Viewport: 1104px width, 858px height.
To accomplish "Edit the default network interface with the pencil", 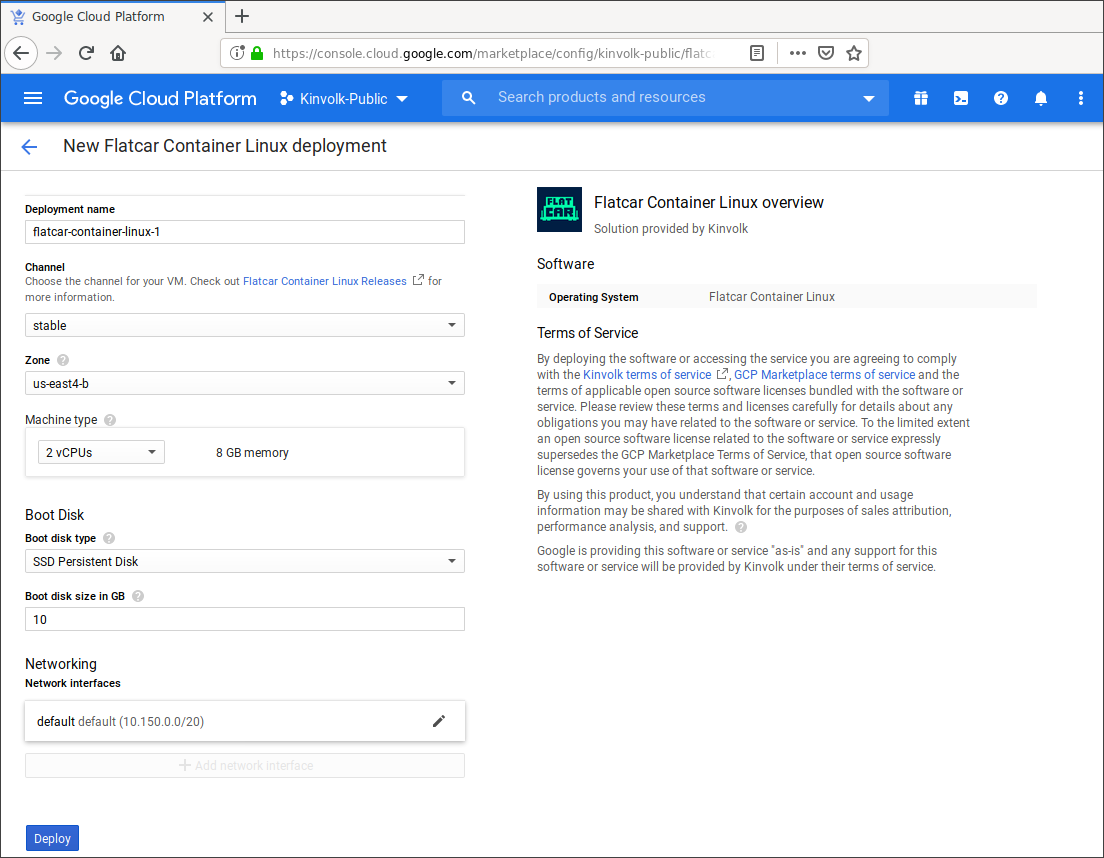I will 440,720.
